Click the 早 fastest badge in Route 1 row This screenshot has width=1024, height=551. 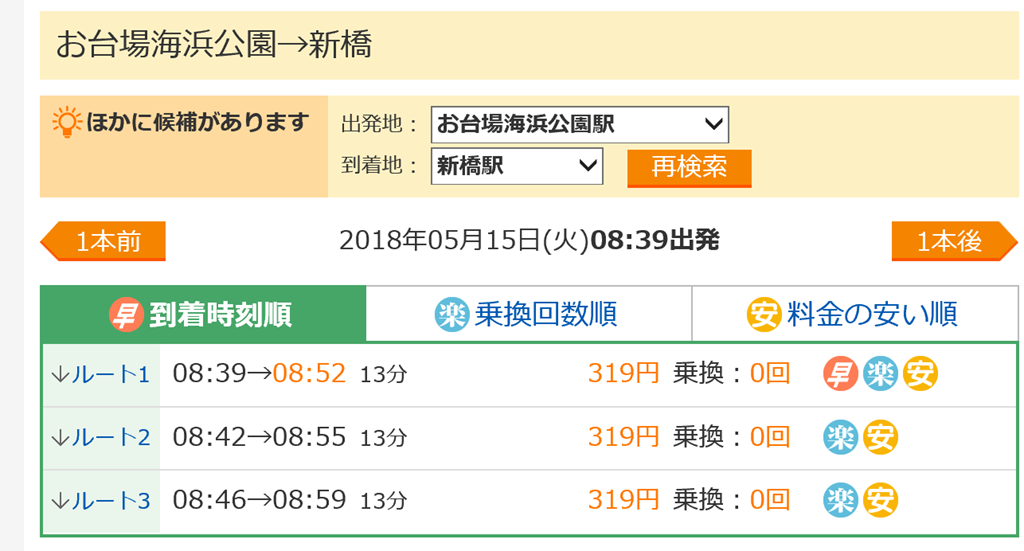pos(840,374)
